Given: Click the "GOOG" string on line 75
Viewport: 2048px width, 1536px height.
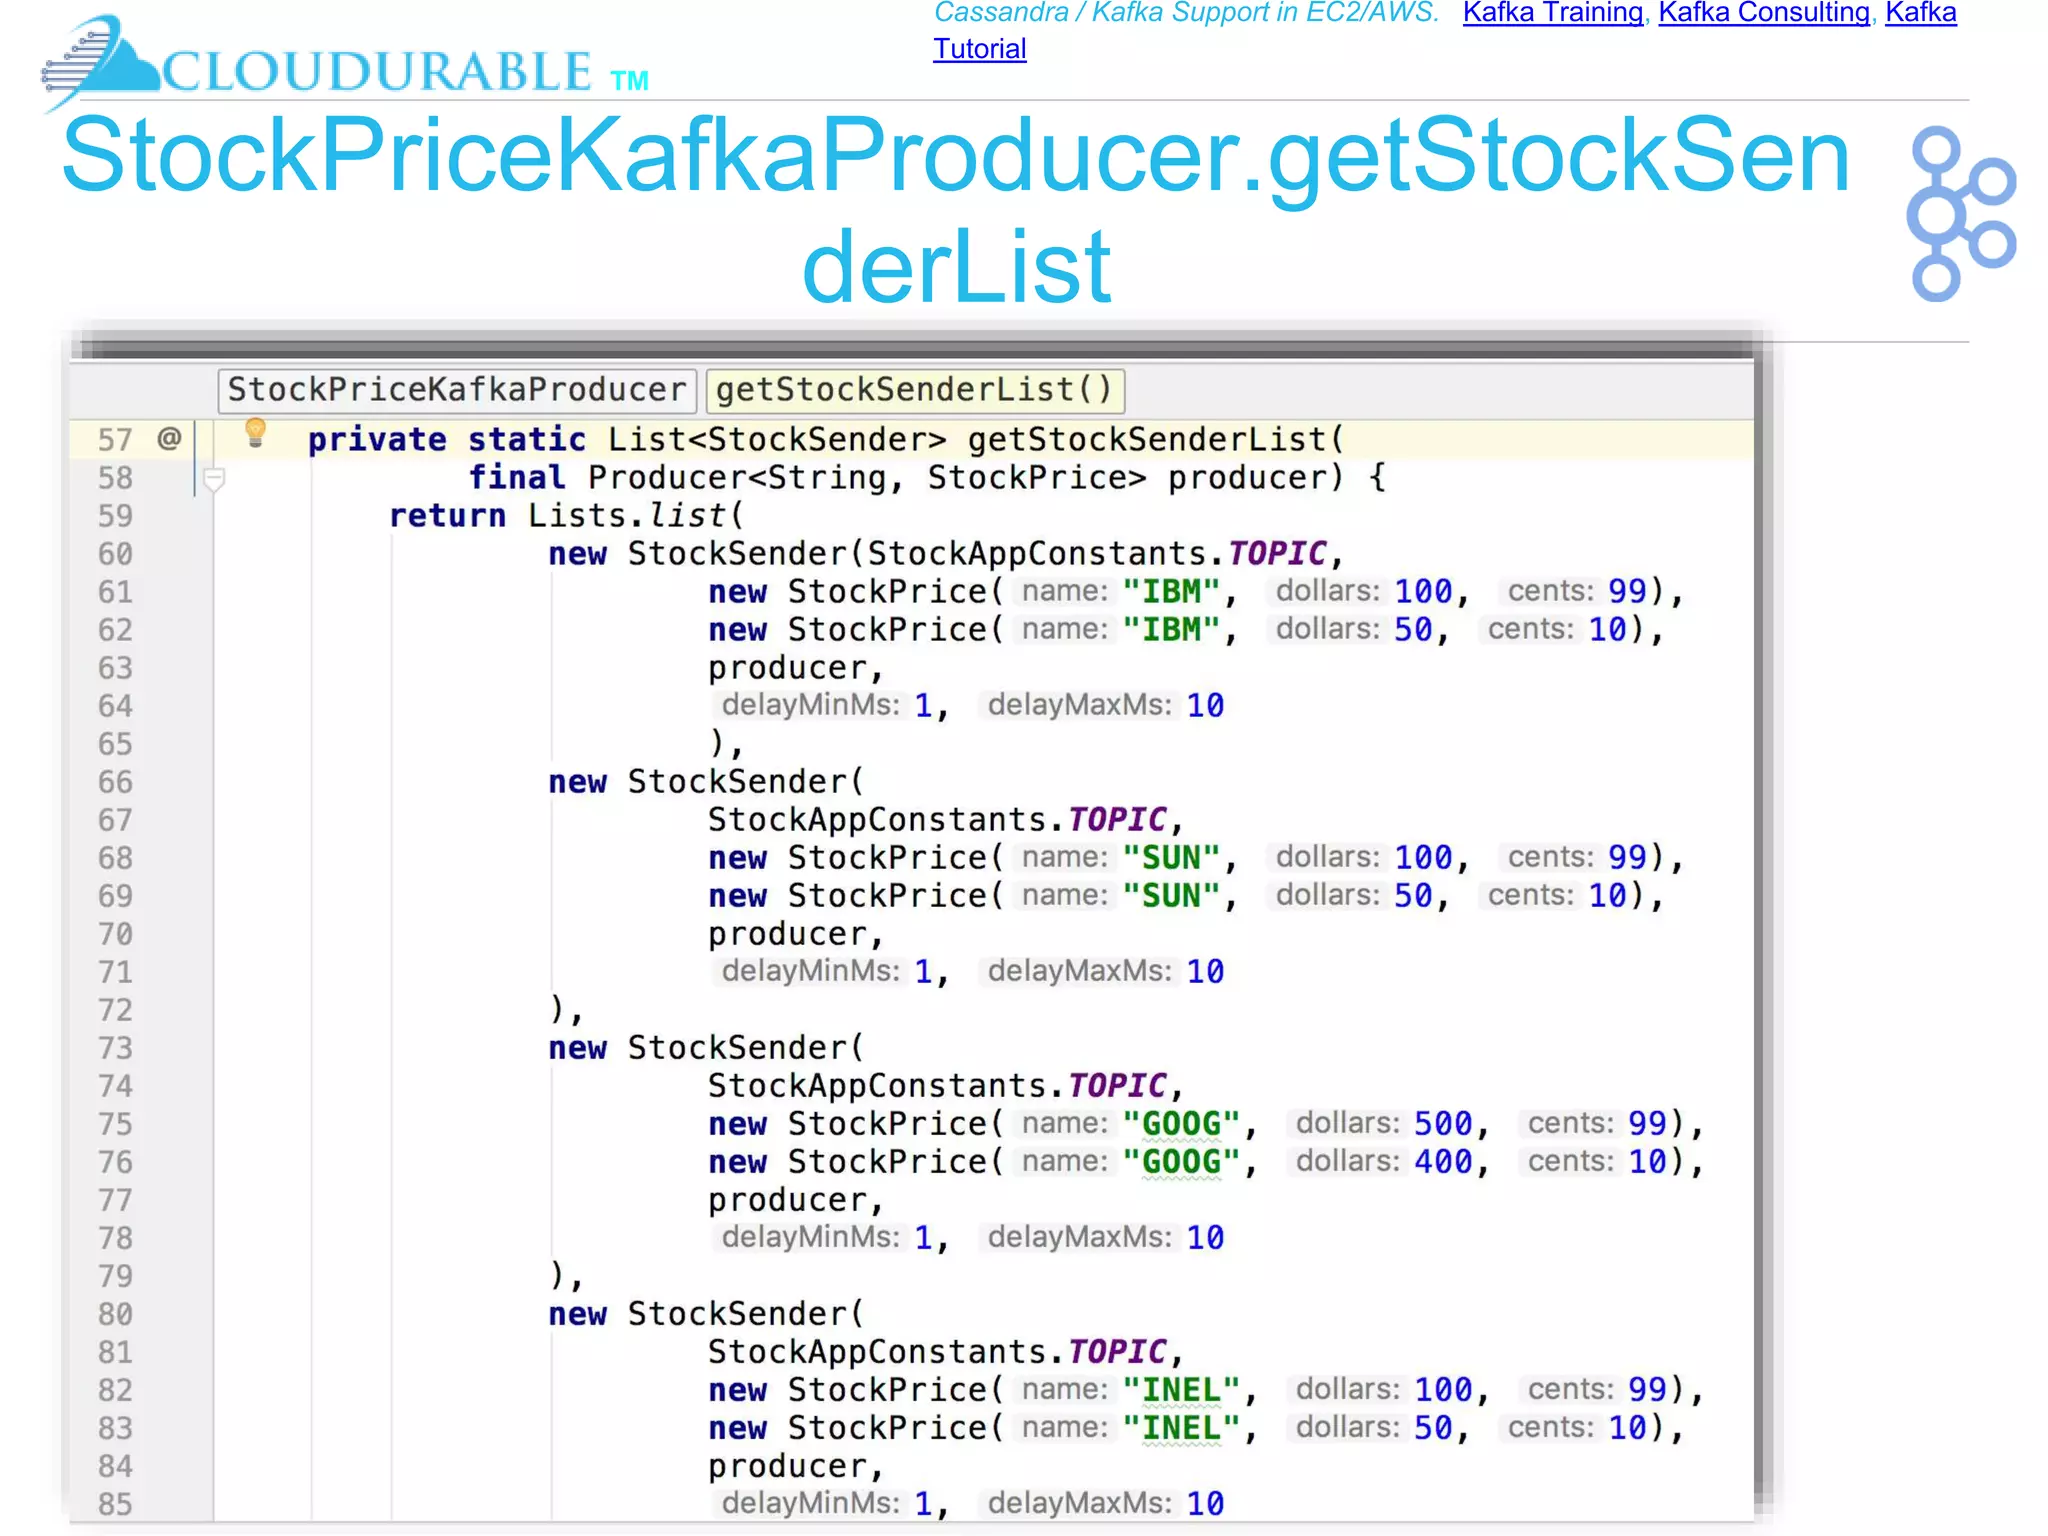Looking at the screenshot, I should 1181,1124.
